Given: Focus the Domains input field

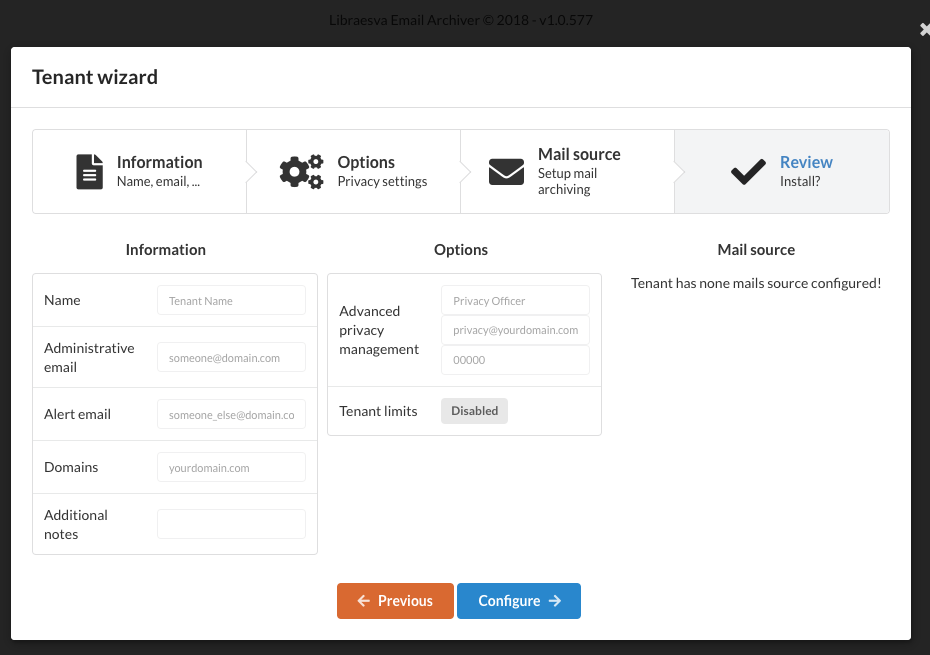Looking at the screenshot, I should click(x=231, y=467).
